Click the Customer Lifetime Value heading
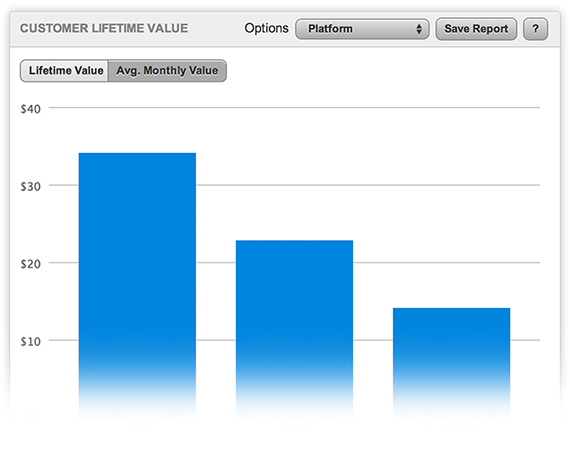The height and width of the screenshot is (475, 570). pos(104,28)
